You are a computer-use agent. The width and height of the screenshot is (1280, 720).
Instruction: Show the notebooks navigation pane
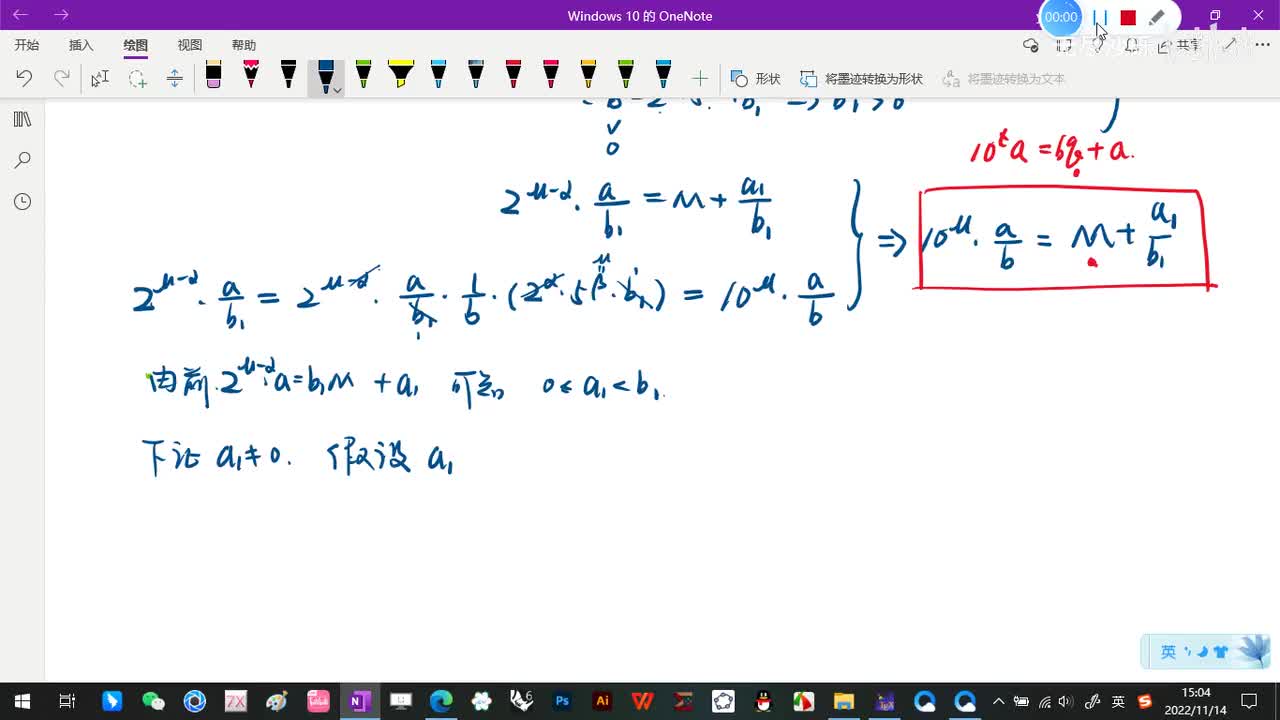pos(22,120)
